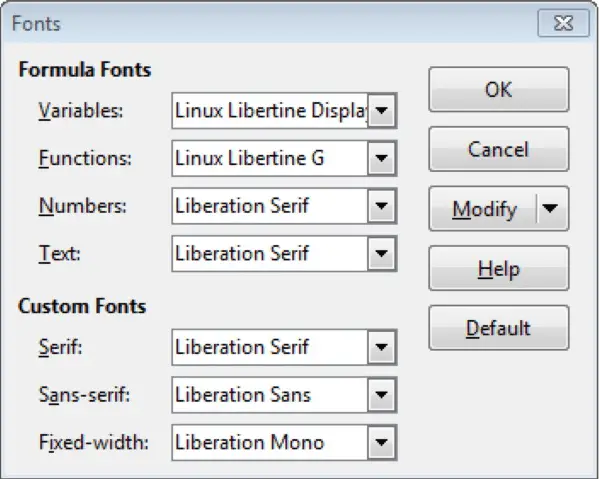
Task: Click the Cancel button
Action: [x=499, y=149]
